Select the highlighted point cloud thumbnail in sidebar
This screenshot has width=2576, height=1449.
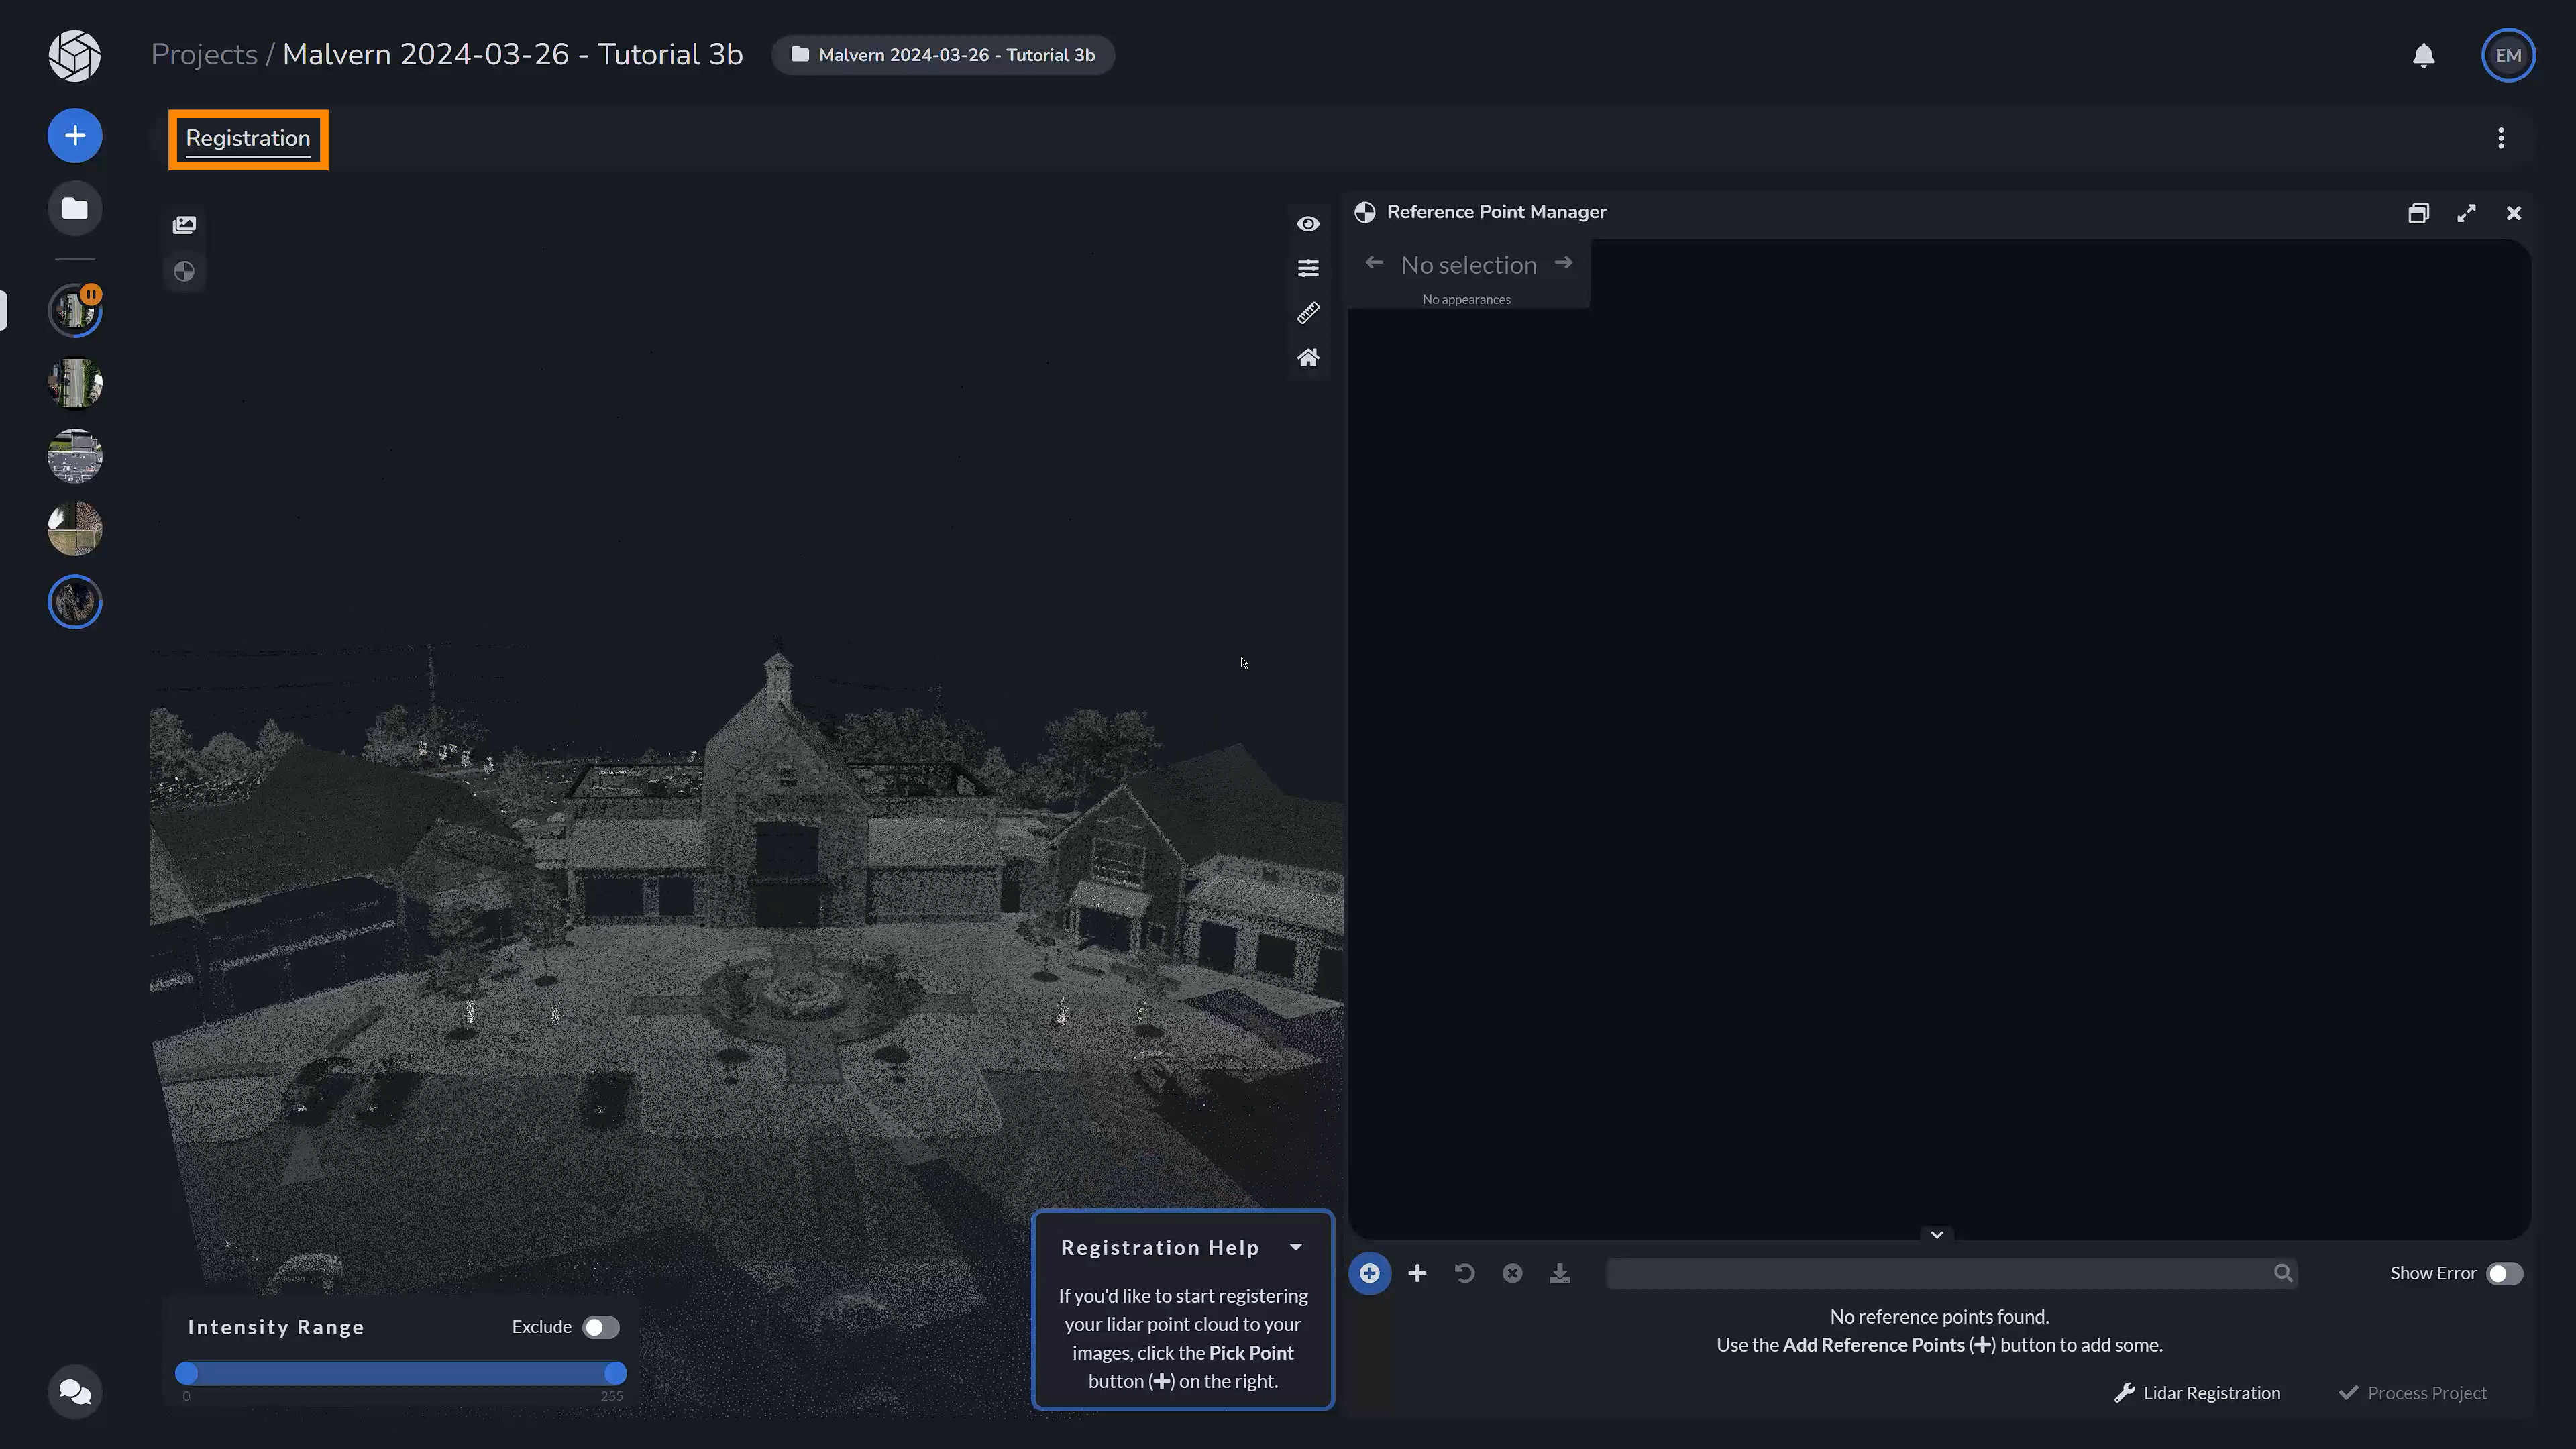tap(74, 601)
